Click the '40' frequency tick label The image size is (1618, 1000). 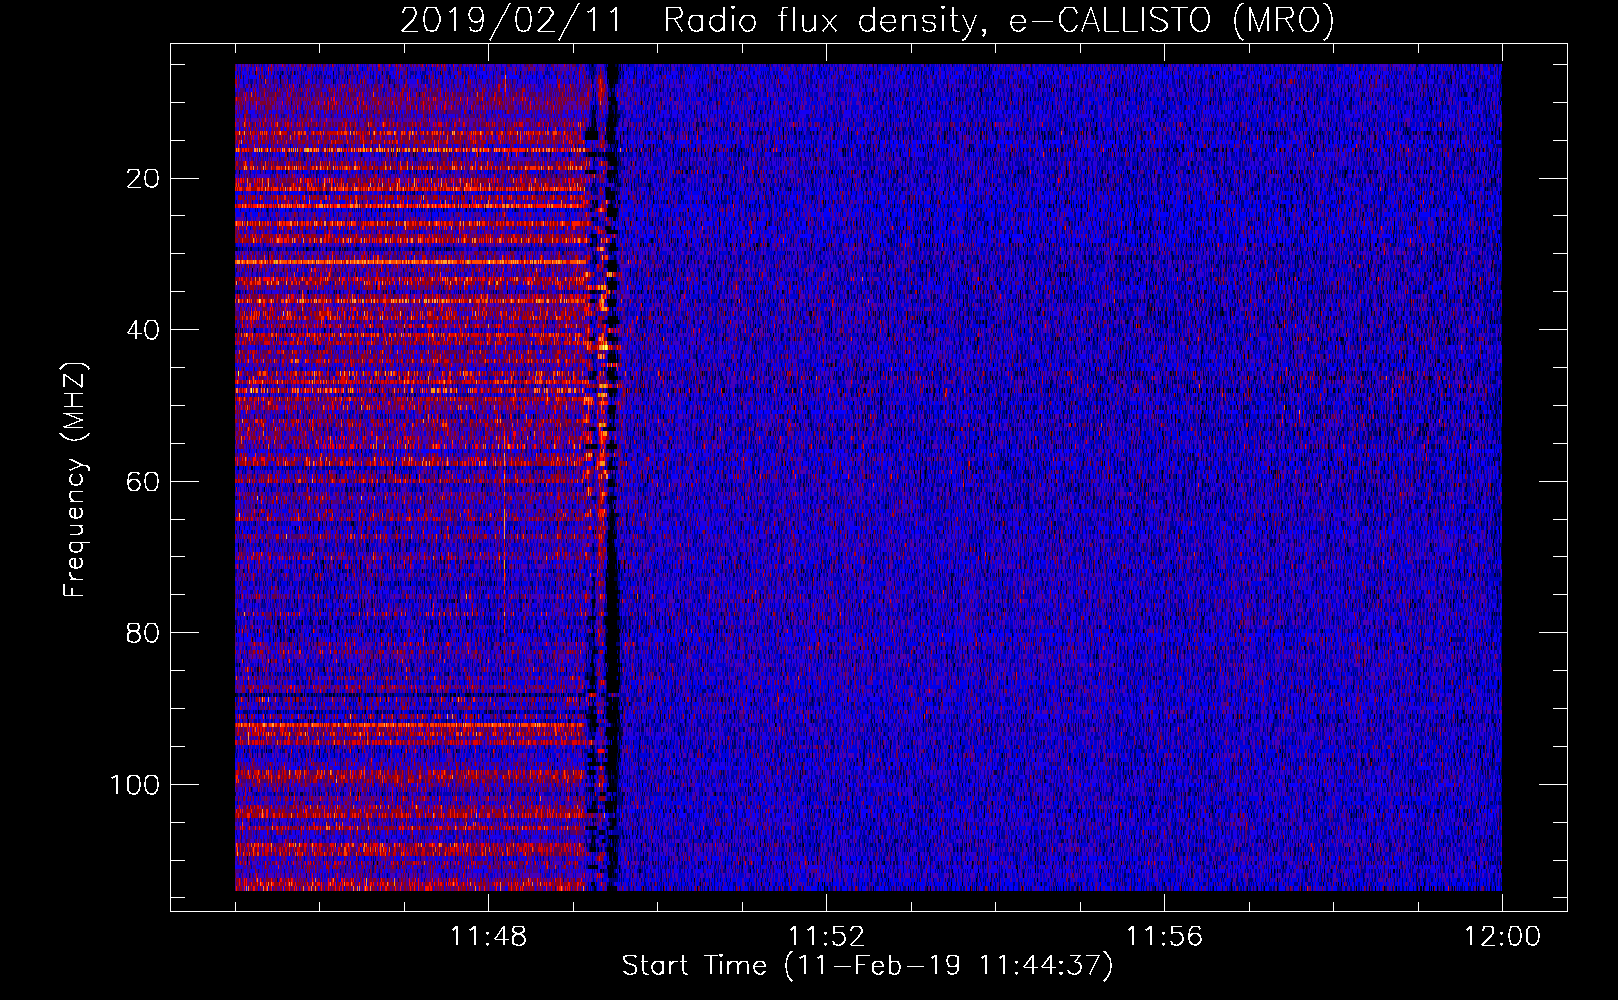(144, 330)
